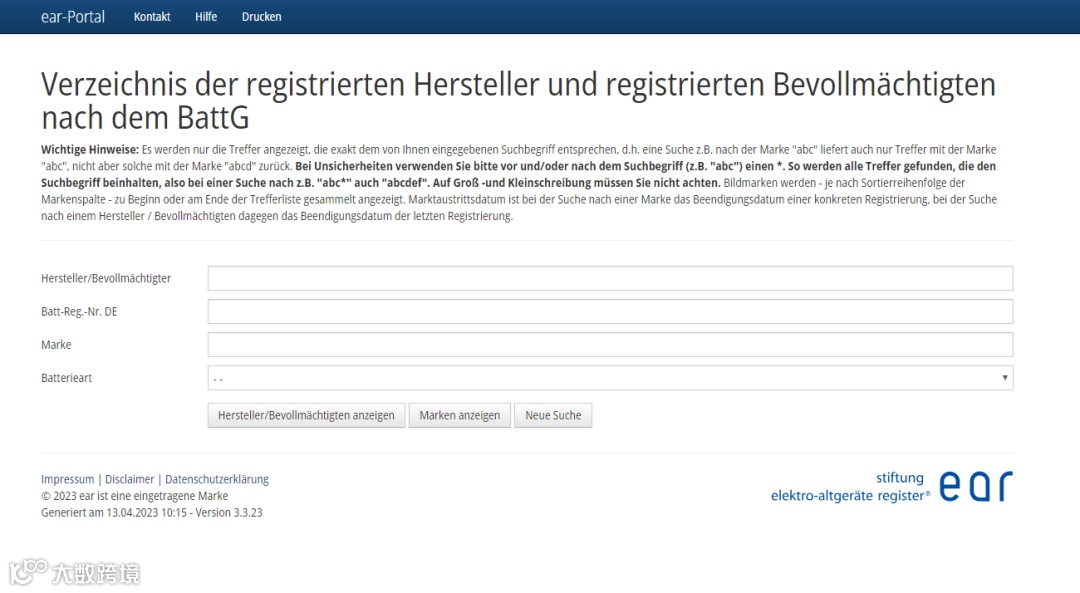Click the © 2023 ear copyright text

[134, 496]
